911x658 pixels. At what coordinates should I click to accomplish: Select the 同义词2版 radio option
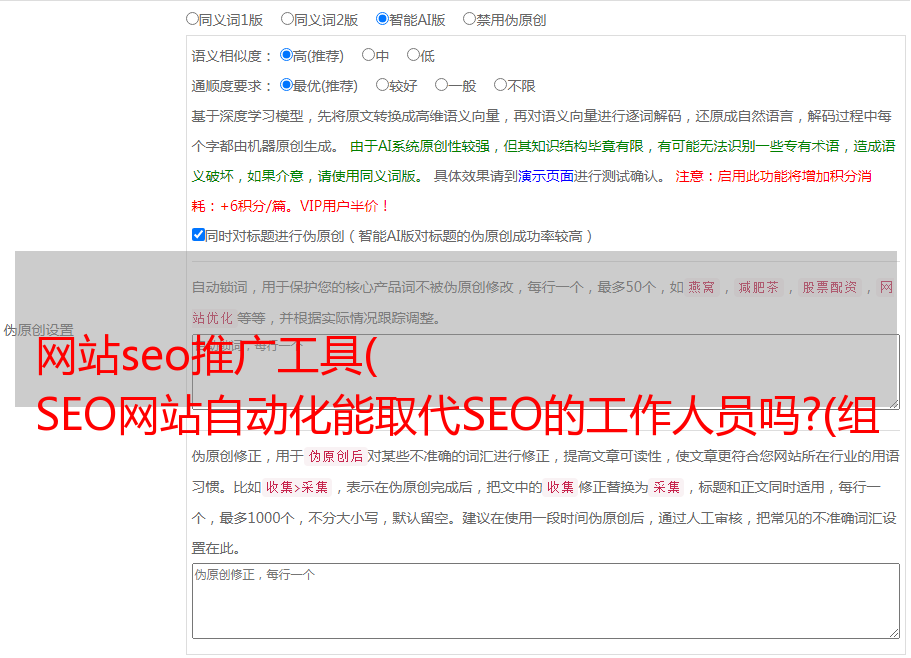click(x=287, y=19)
